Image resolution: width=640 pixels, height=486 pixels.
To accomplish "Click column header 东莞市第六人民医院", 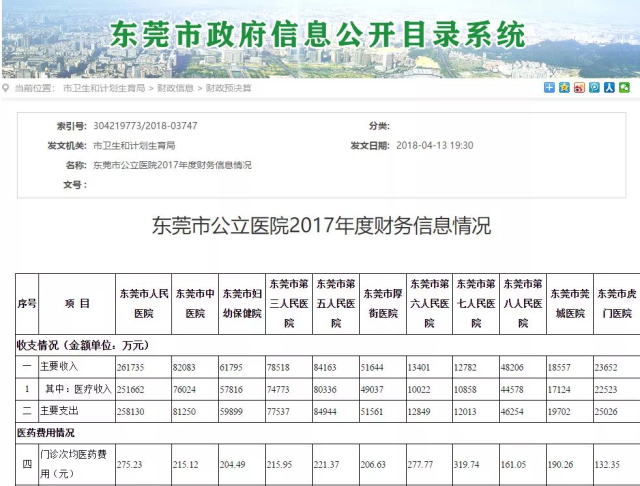I will (x=429, y=304).
